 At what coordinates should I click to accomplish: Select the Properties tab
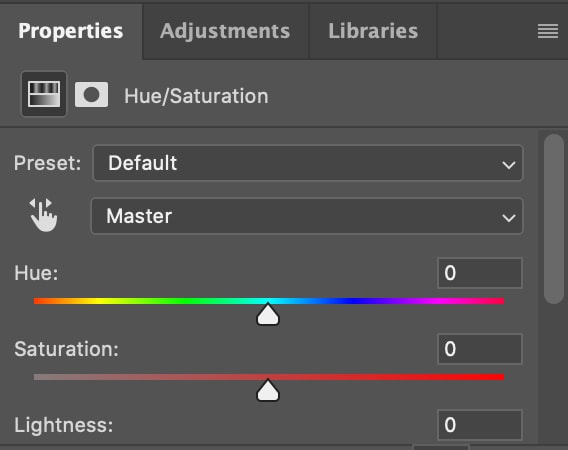point(71,31)
